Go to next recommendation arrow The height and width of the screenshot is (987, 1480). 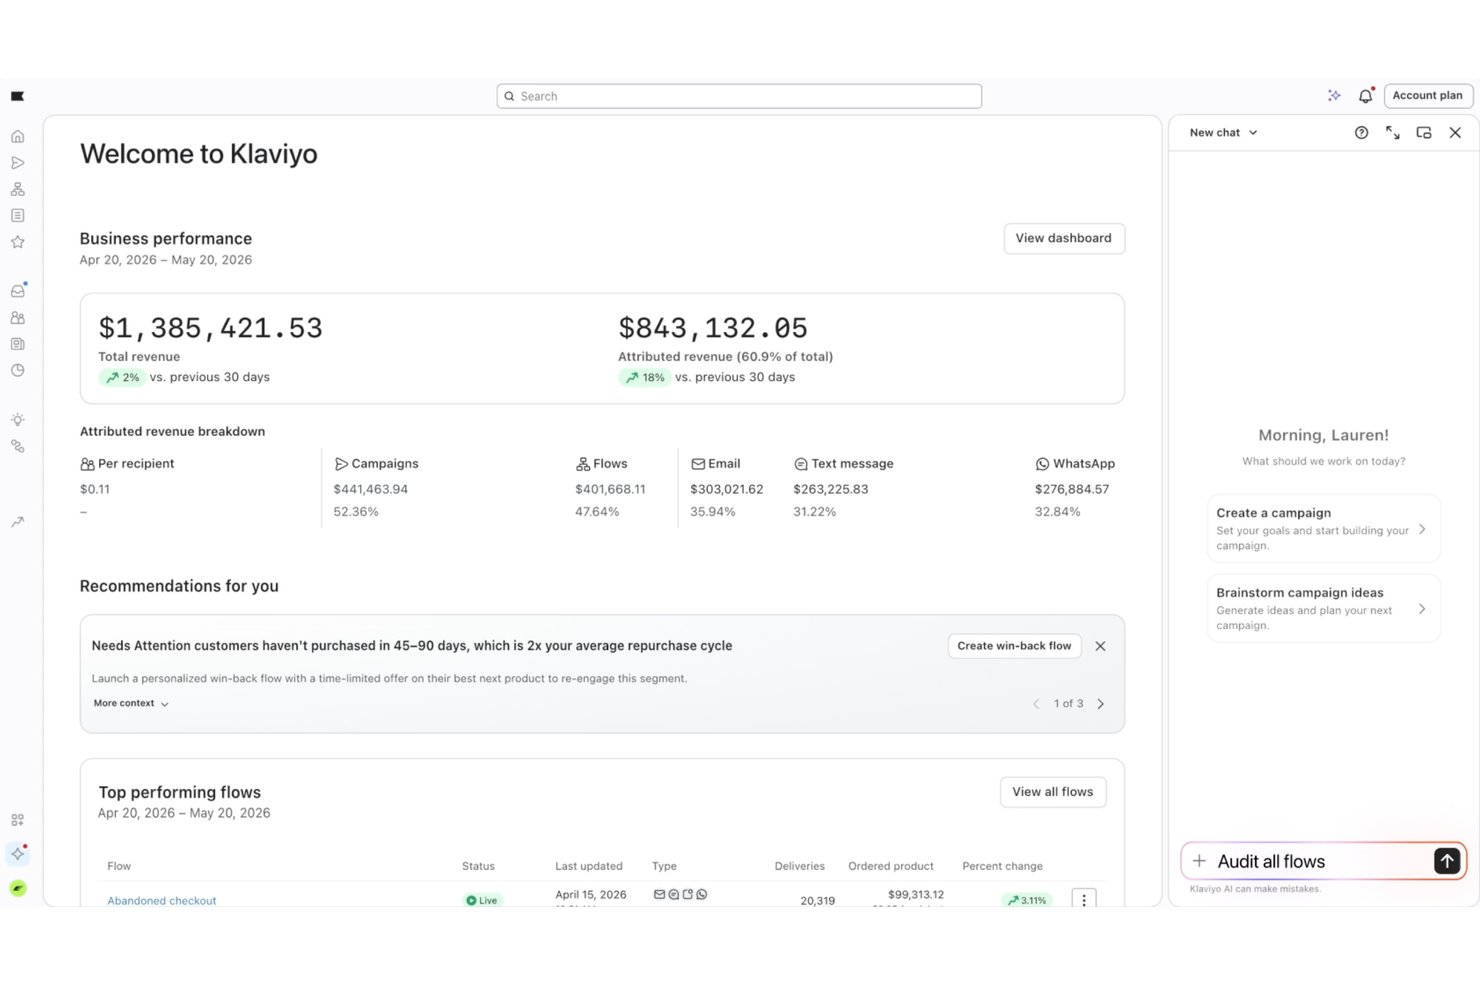[1101, 704]
